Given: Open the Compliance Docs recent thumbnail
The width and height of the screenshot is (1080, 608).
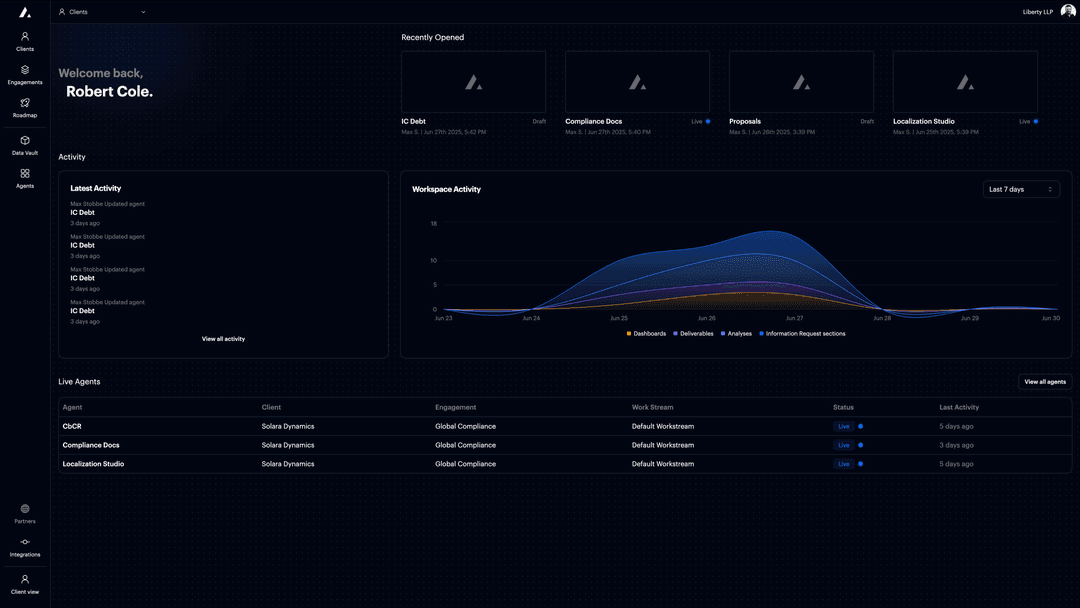Looking at the screenshot, I should click(x=637, y=82).
